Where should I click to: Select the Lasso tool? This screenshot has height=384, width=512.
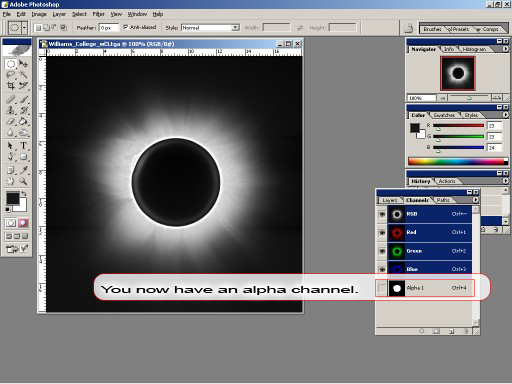(x=11, y=75)
